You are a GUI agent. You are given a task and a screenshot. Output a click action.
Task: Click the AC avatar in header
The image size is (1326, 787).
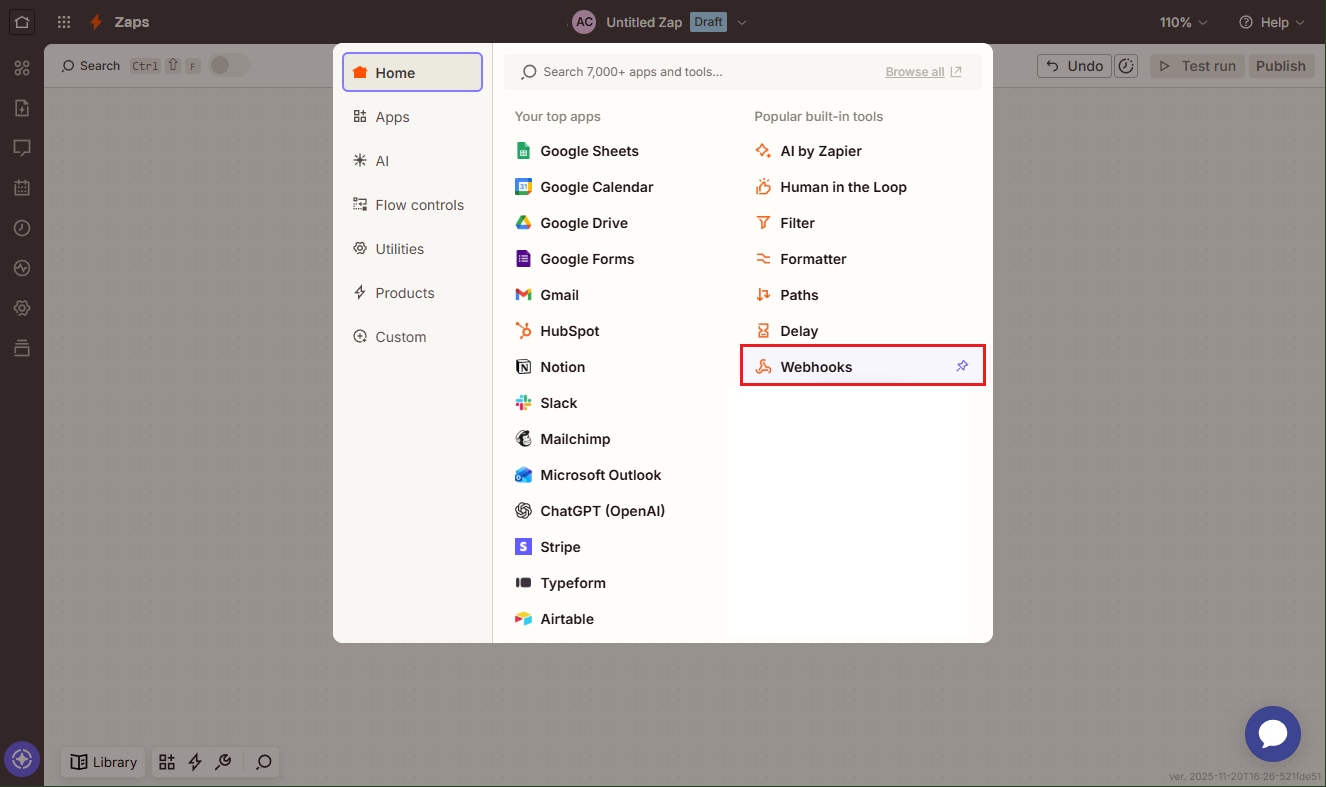584,22
